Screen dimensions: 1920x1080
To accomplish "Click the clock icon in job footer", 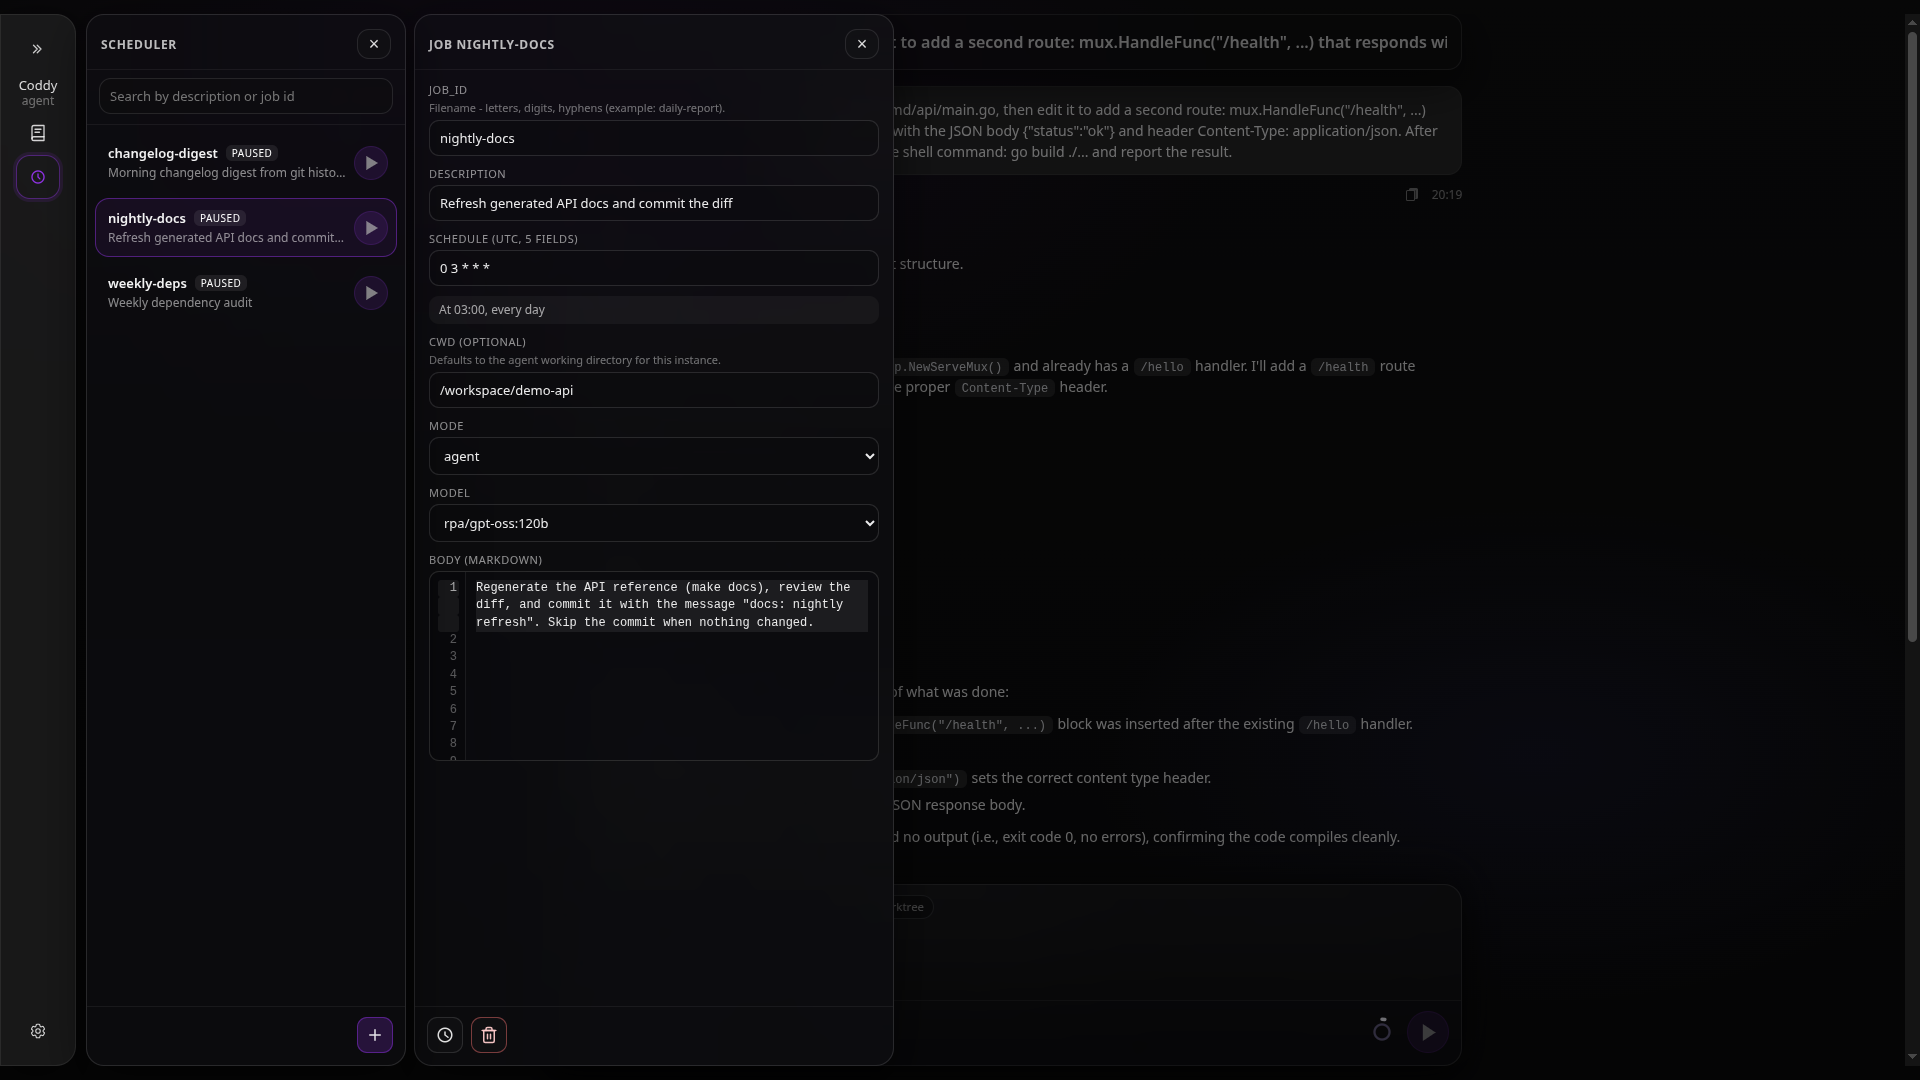I will point(445,1035).
